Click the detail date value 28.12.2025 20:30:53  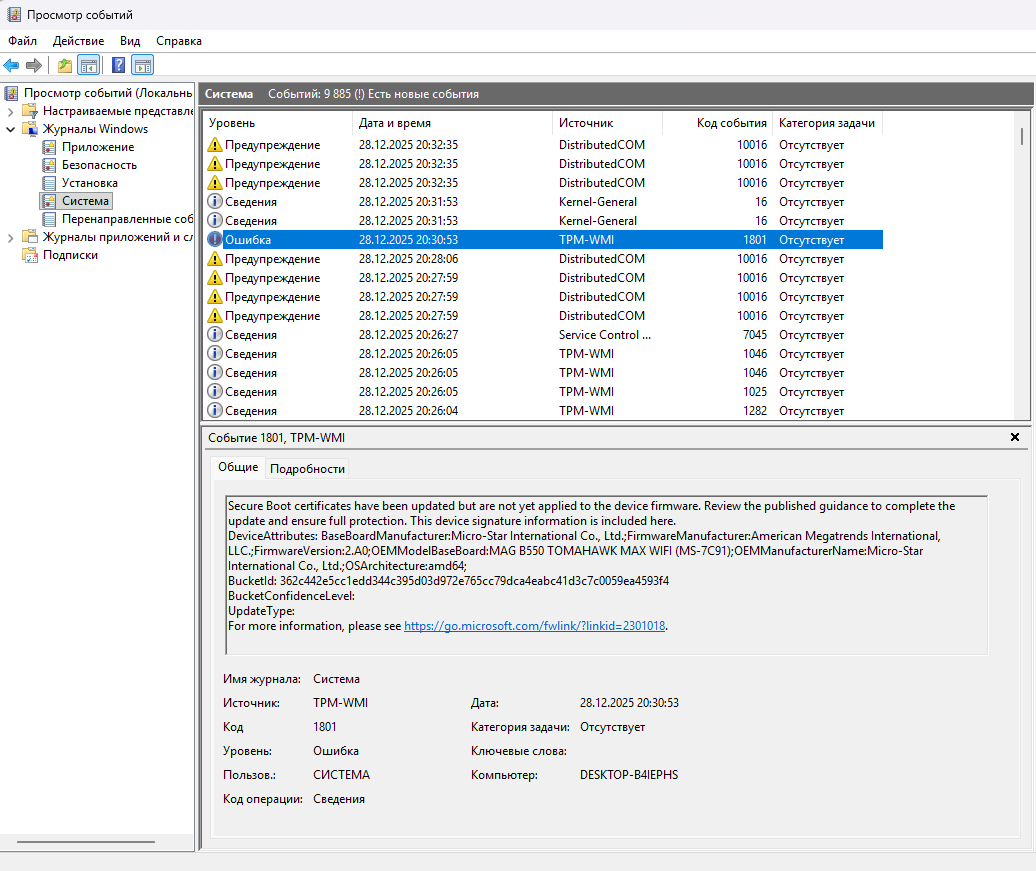pos(629,702)
